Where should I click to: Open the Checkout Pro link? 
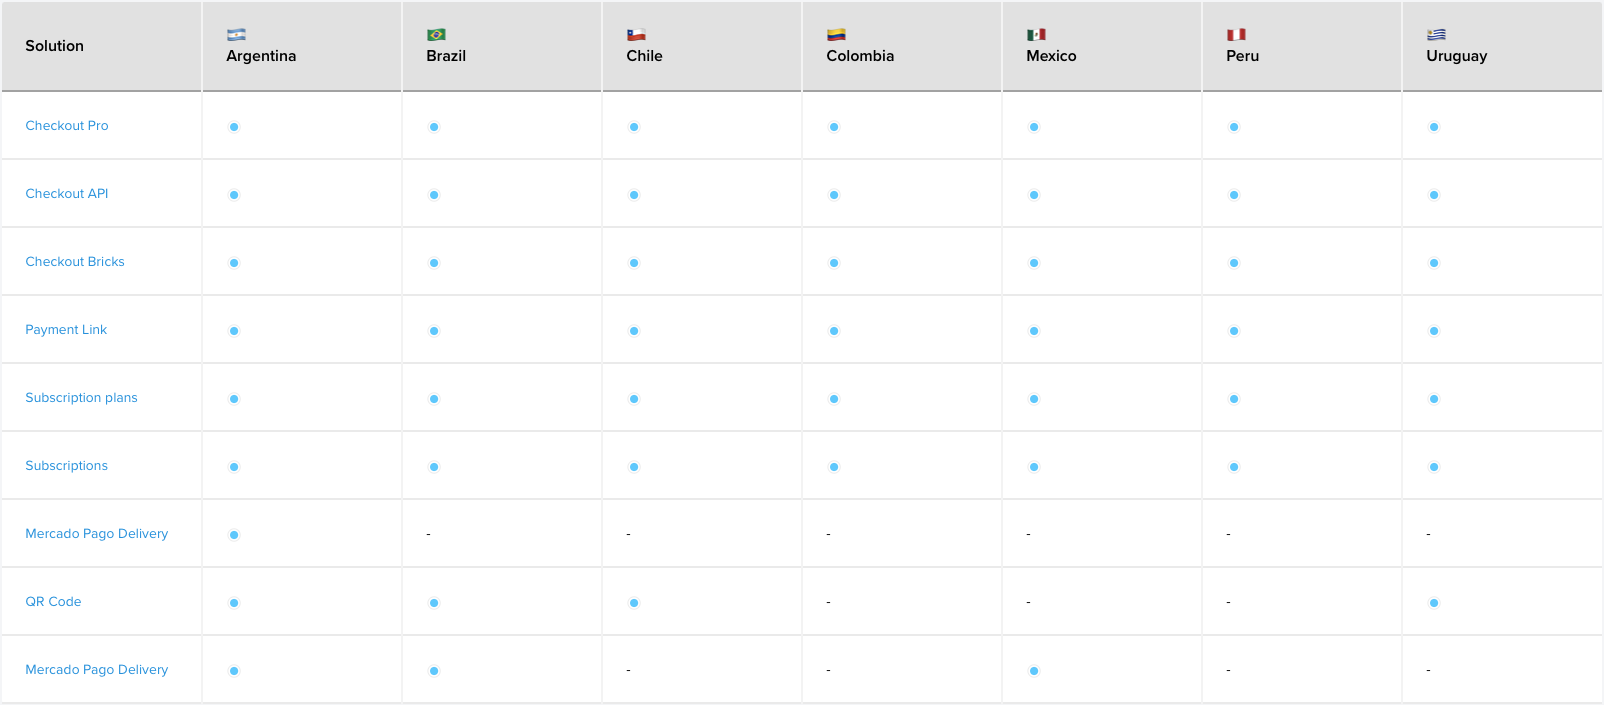pyautogui.click(x=67, y=126)
